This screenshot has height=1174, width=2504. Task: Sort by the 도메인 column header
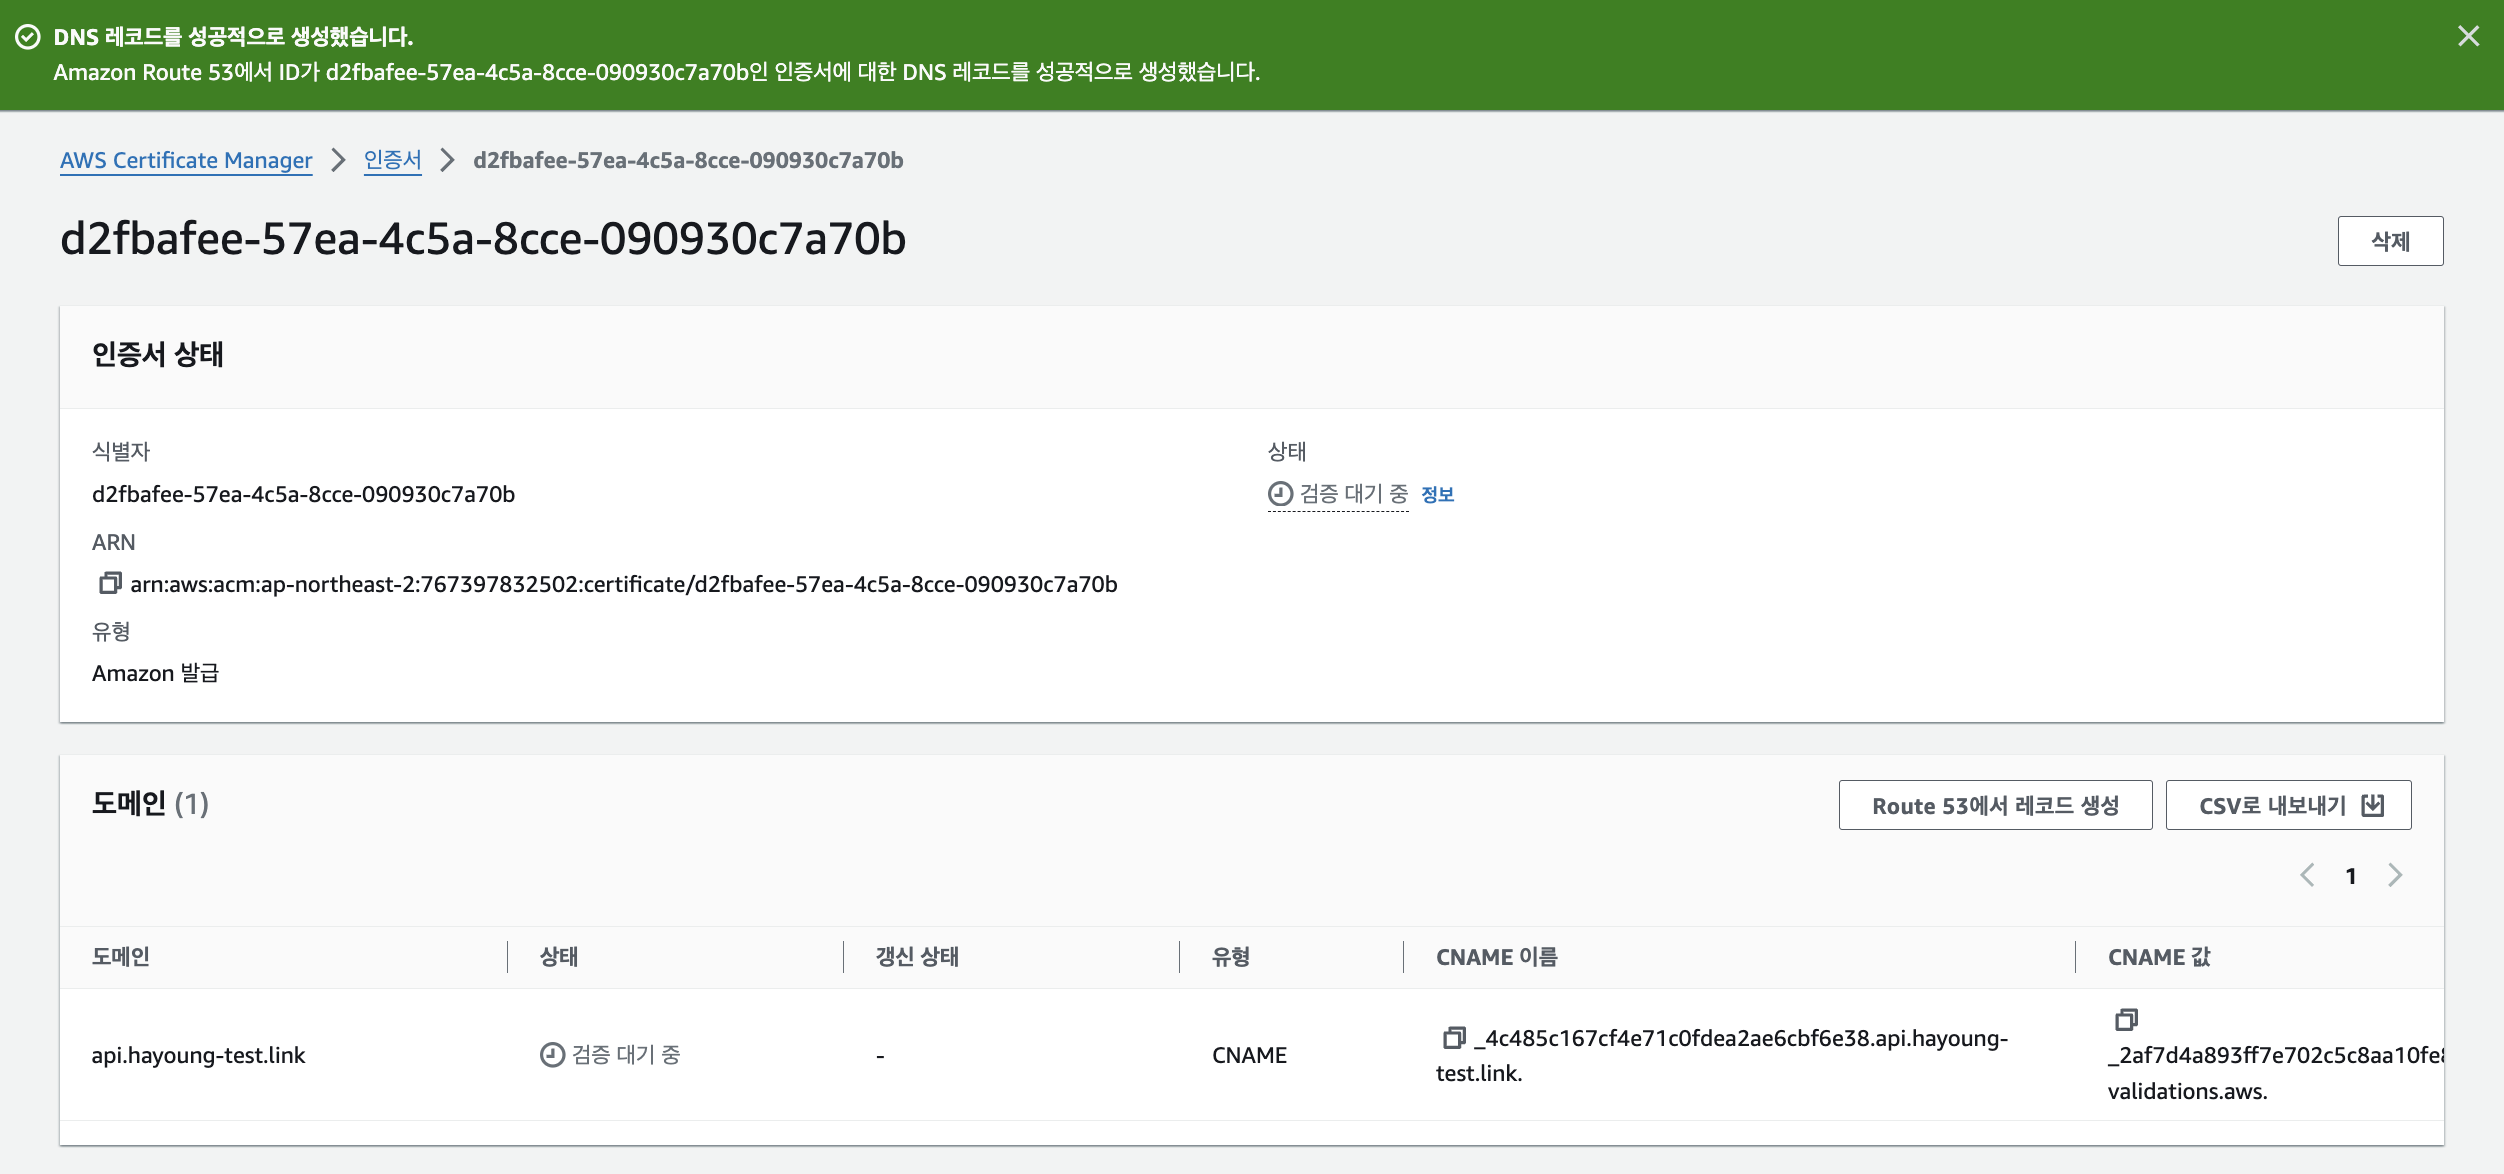[x=121, y=957]
